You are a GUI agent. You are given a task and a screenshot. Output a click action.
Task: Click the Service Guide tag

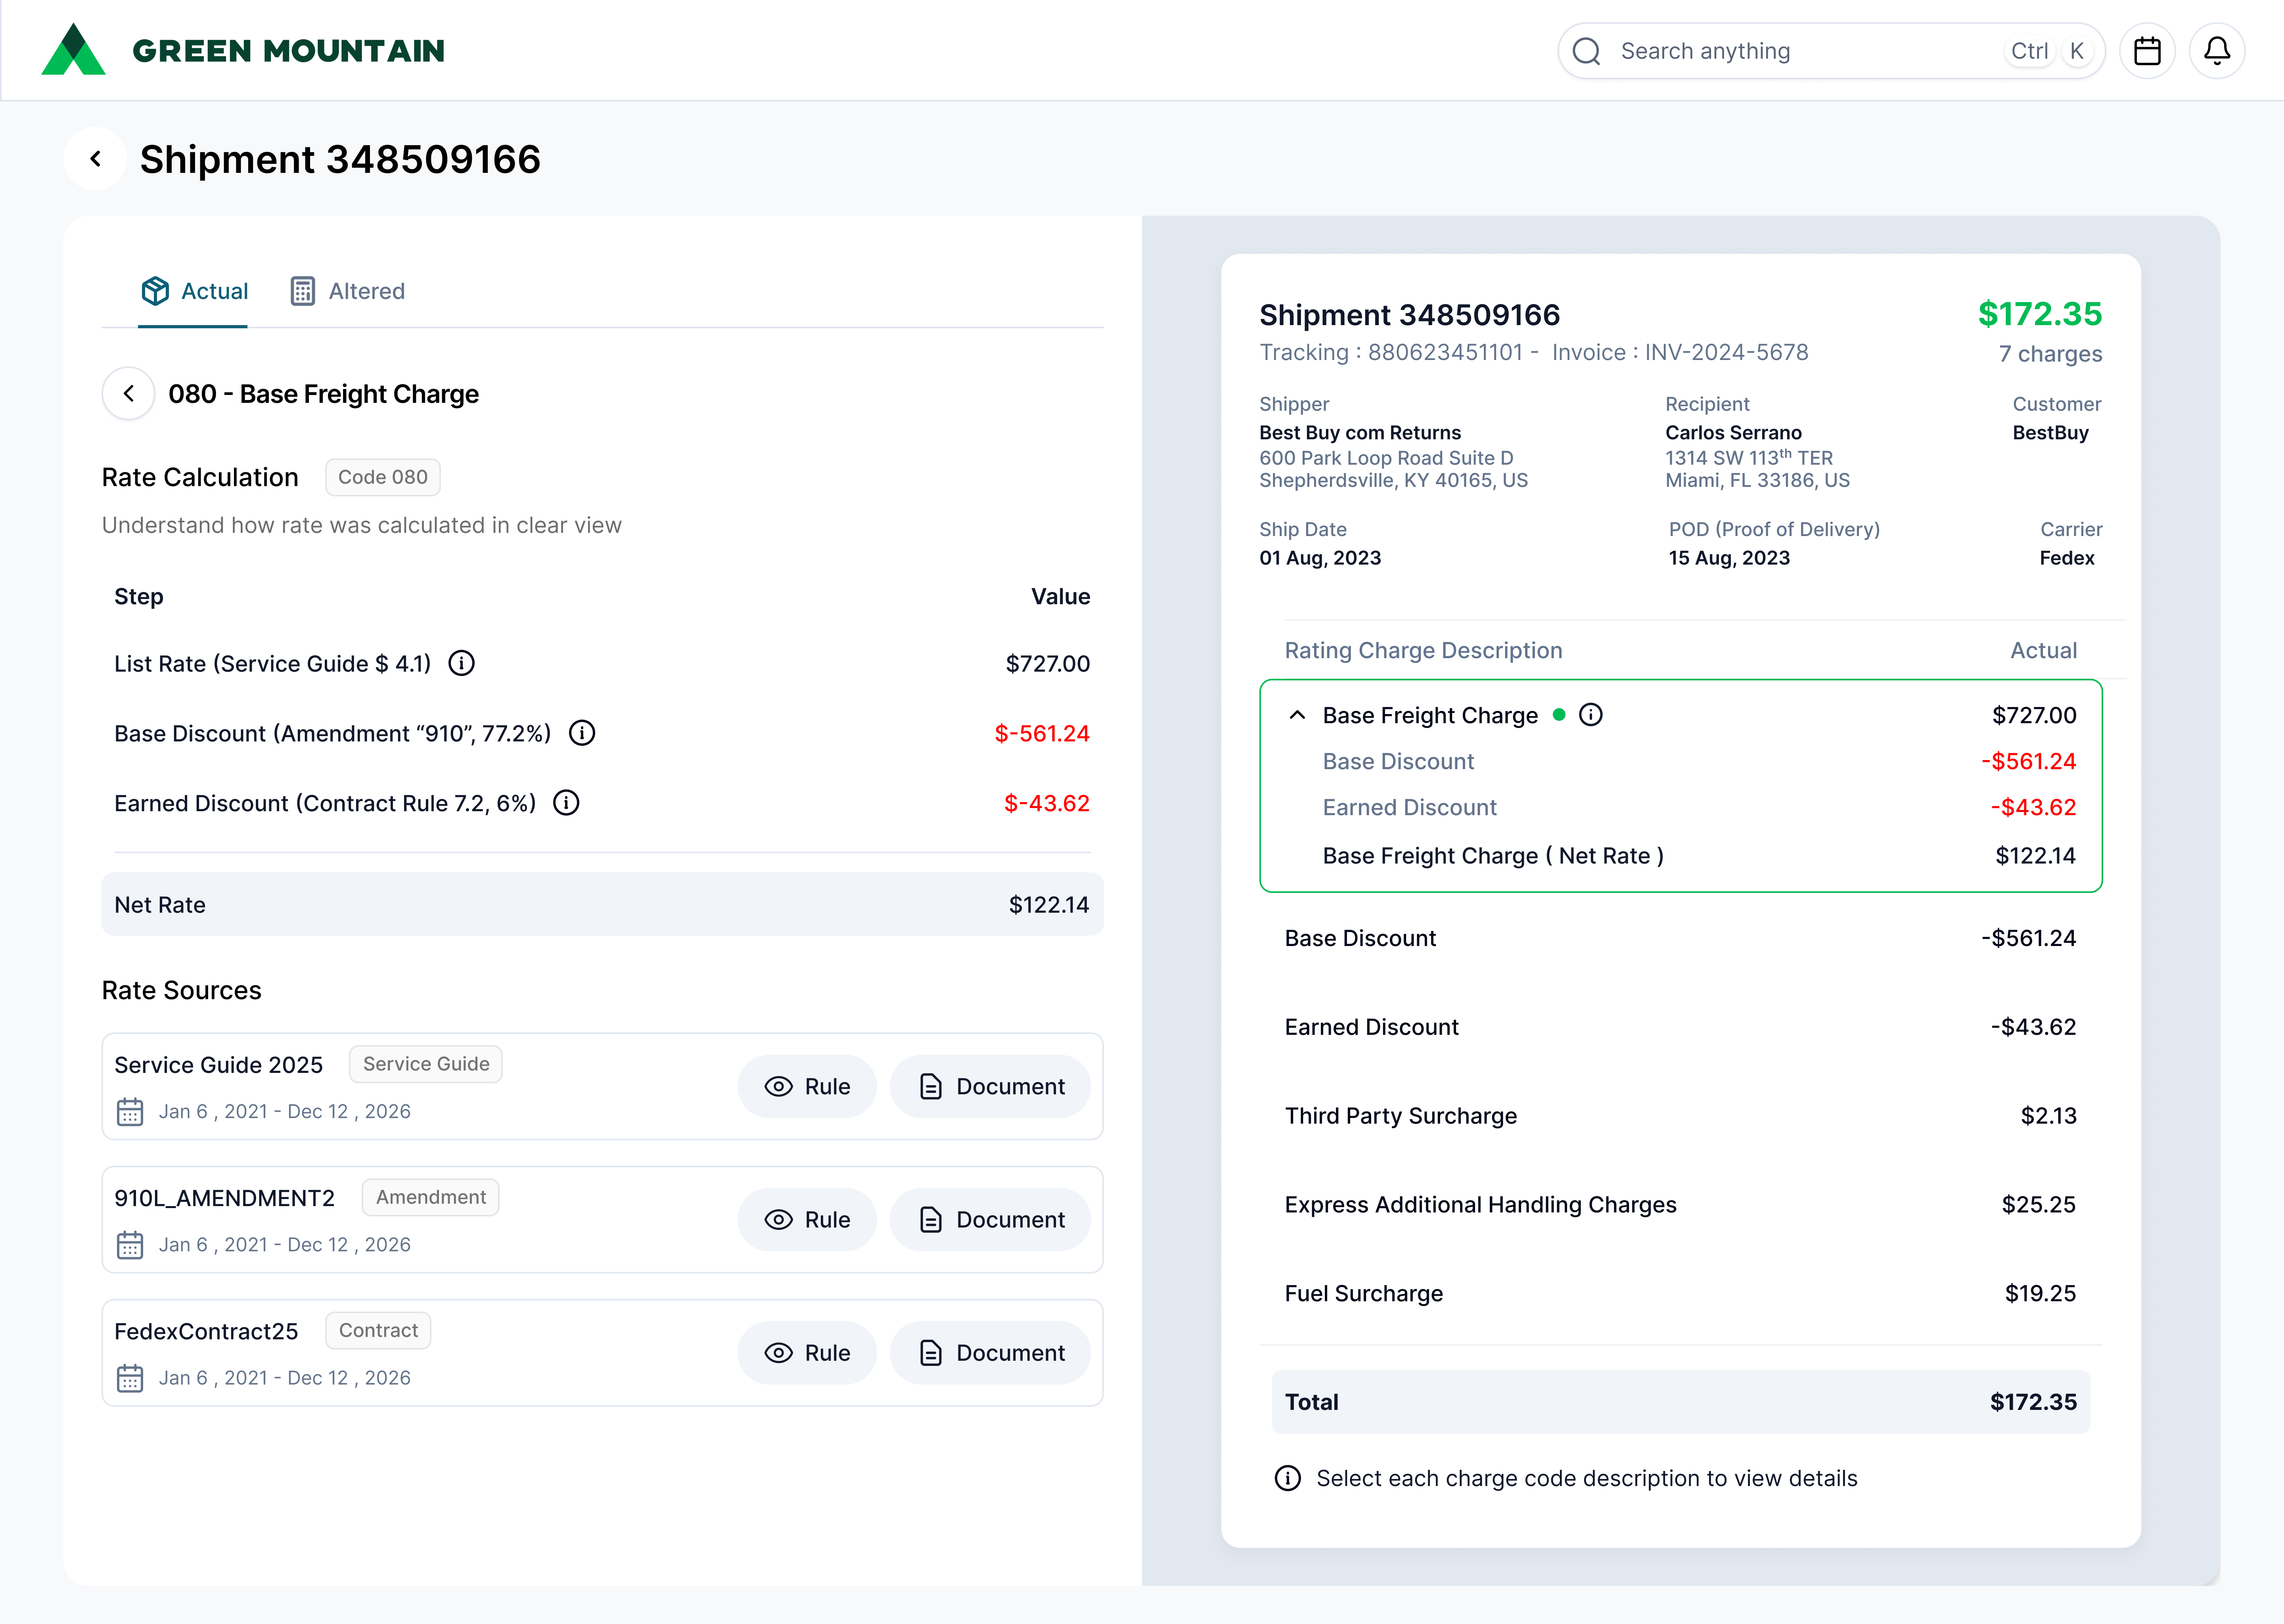point(426,1064)
